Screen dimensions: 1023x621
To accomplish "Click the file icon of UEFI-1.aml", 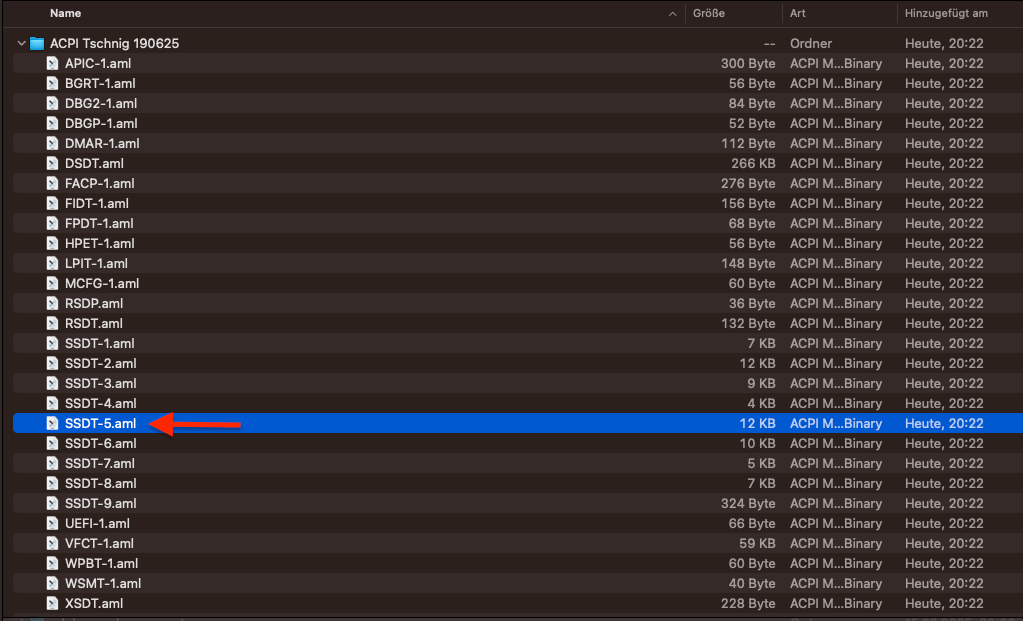I will pos(52,523).
